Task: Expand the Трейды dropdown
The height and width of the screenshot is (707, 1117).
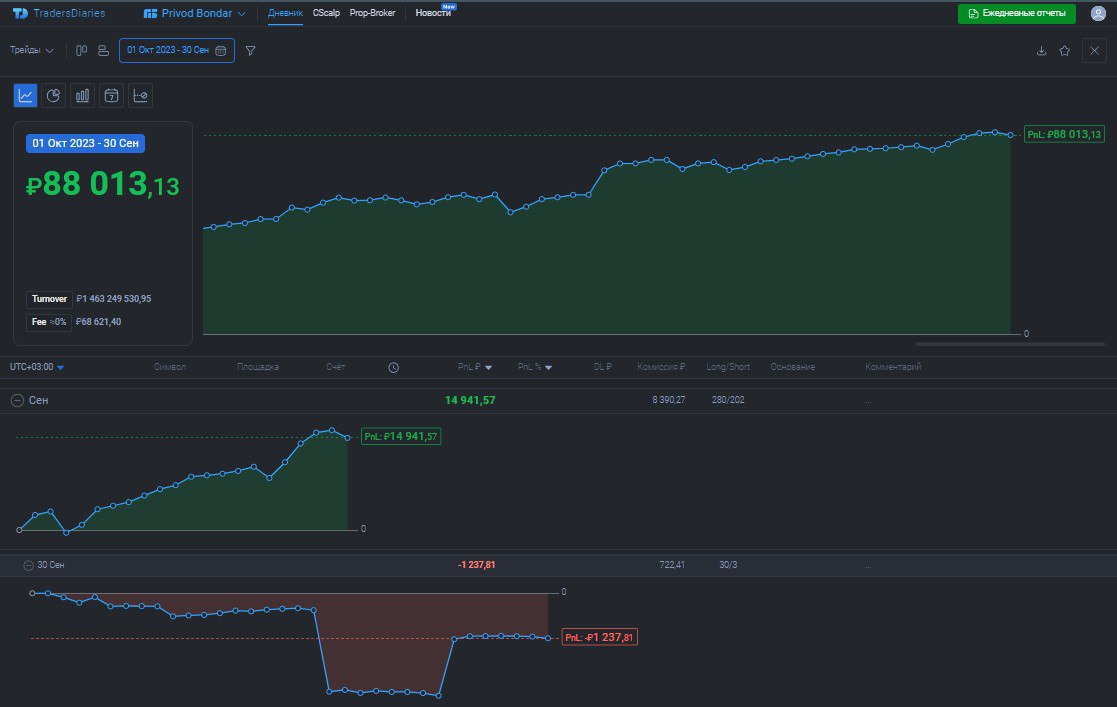Action: (31, 50)
